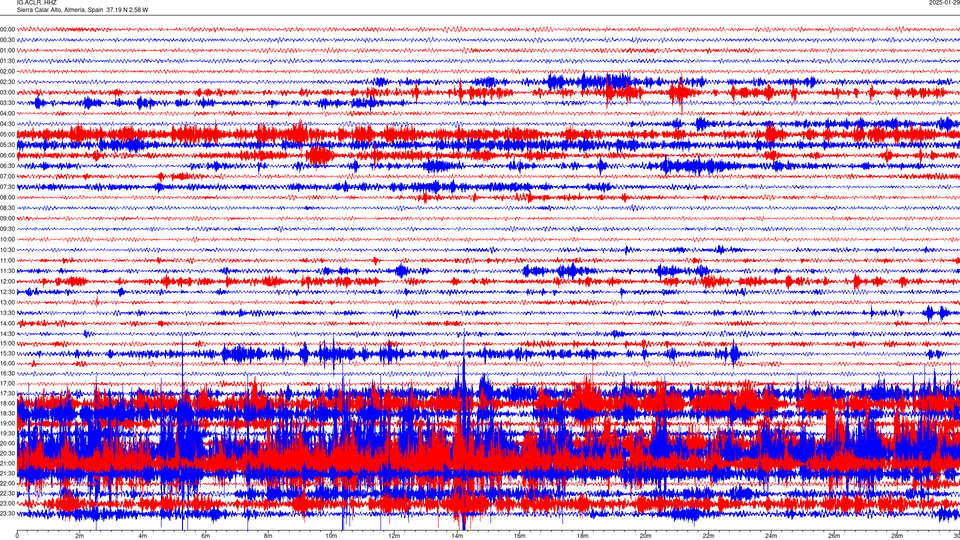Select the 13:00 time row label

[7, 302]
